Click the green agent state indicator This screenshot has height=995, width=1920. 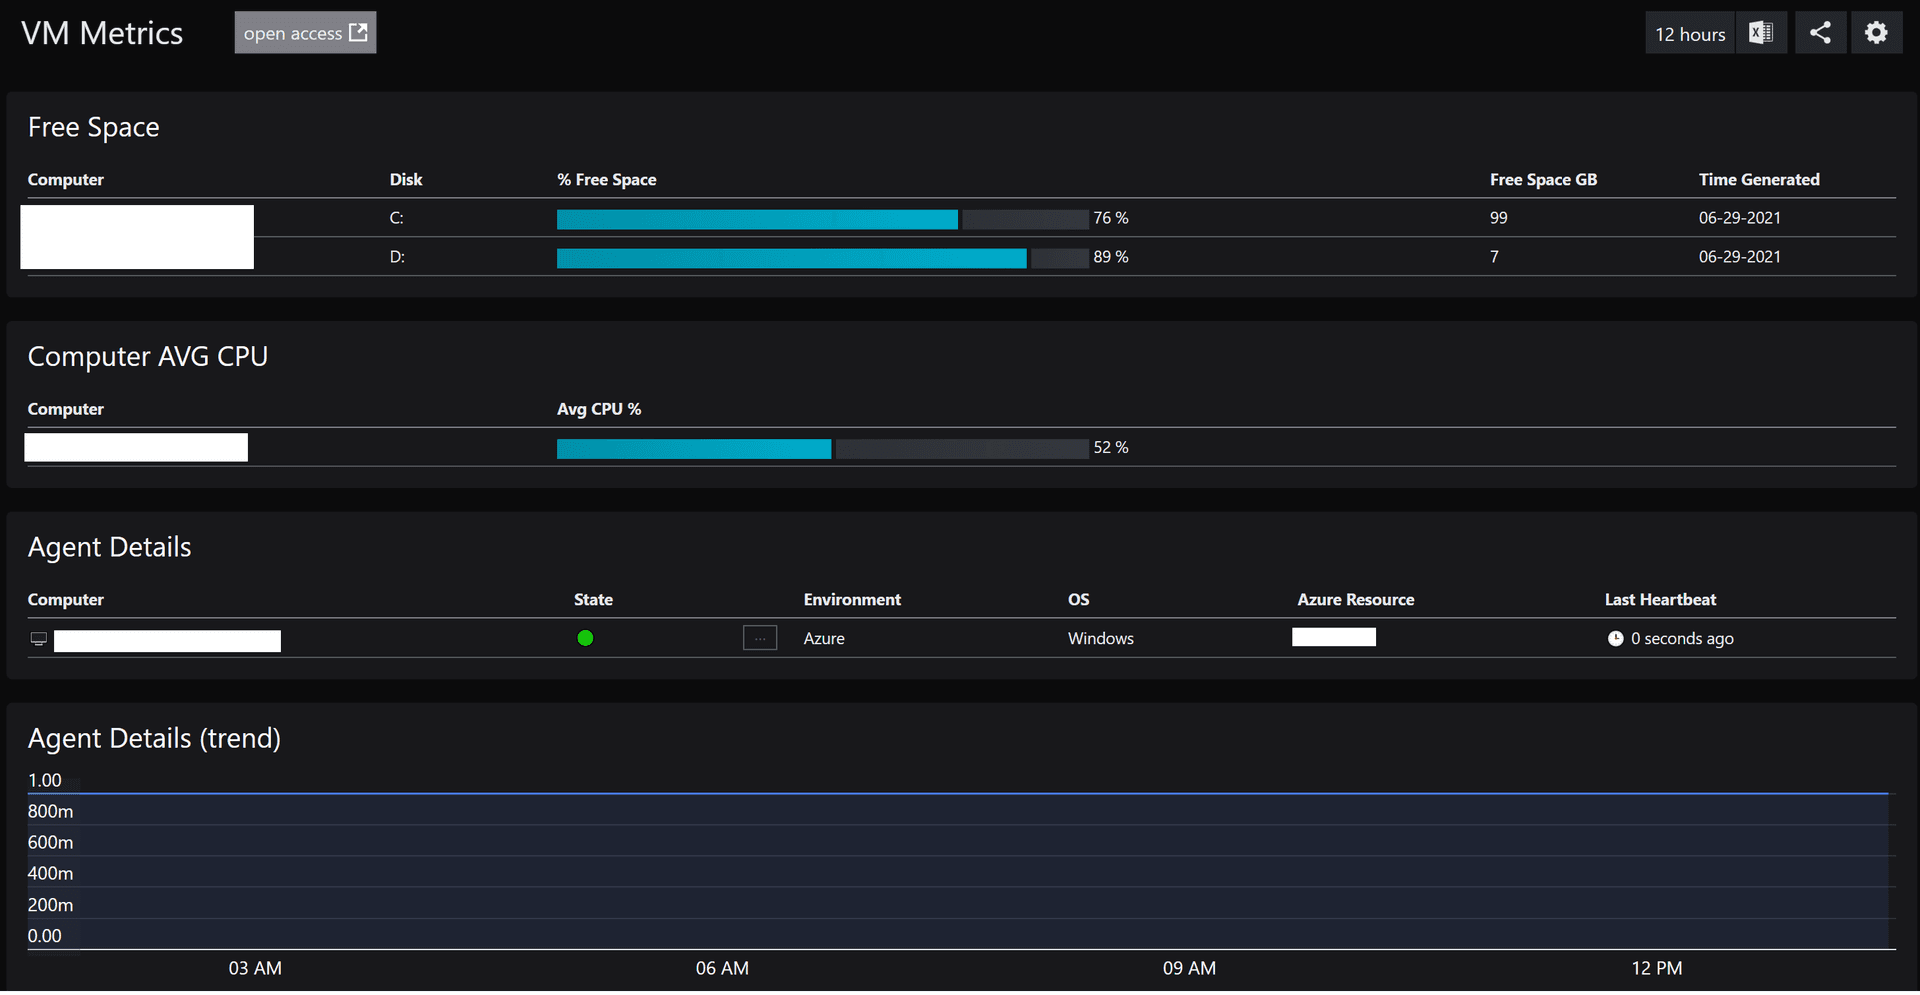(585, 637)
